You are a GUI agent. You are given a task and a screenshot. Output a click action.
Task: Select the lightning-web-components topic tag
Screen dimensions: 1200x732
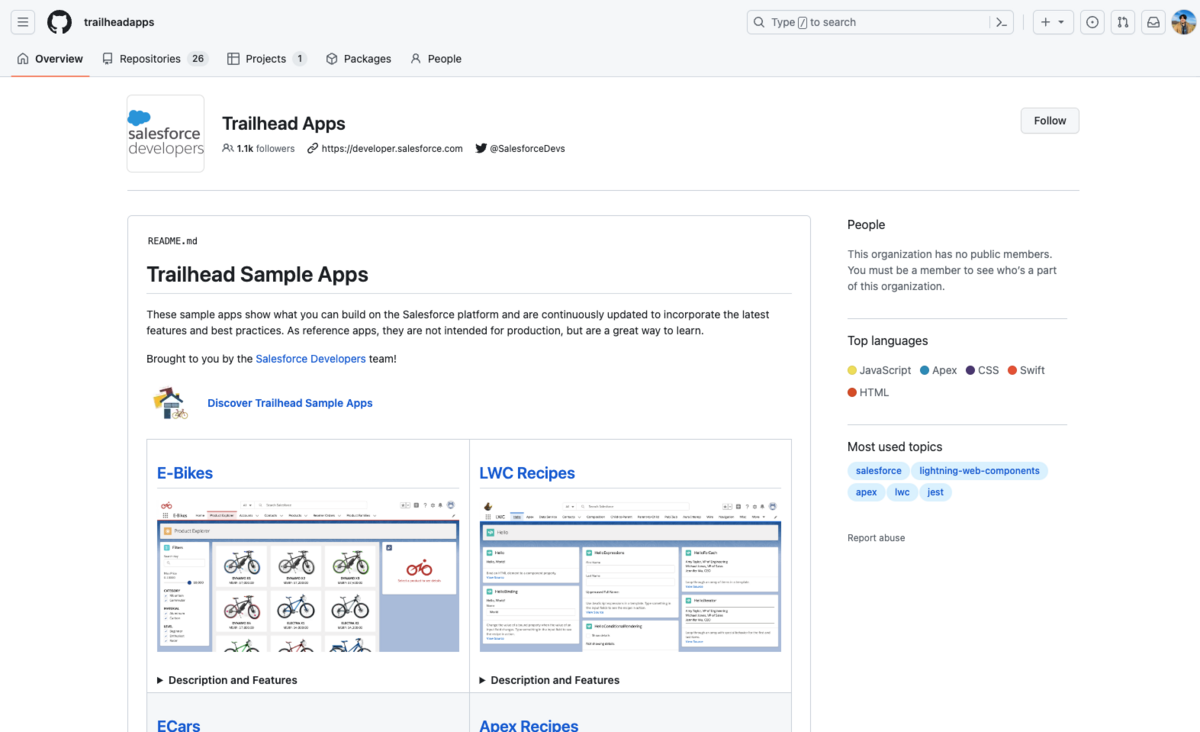point(980,471)
